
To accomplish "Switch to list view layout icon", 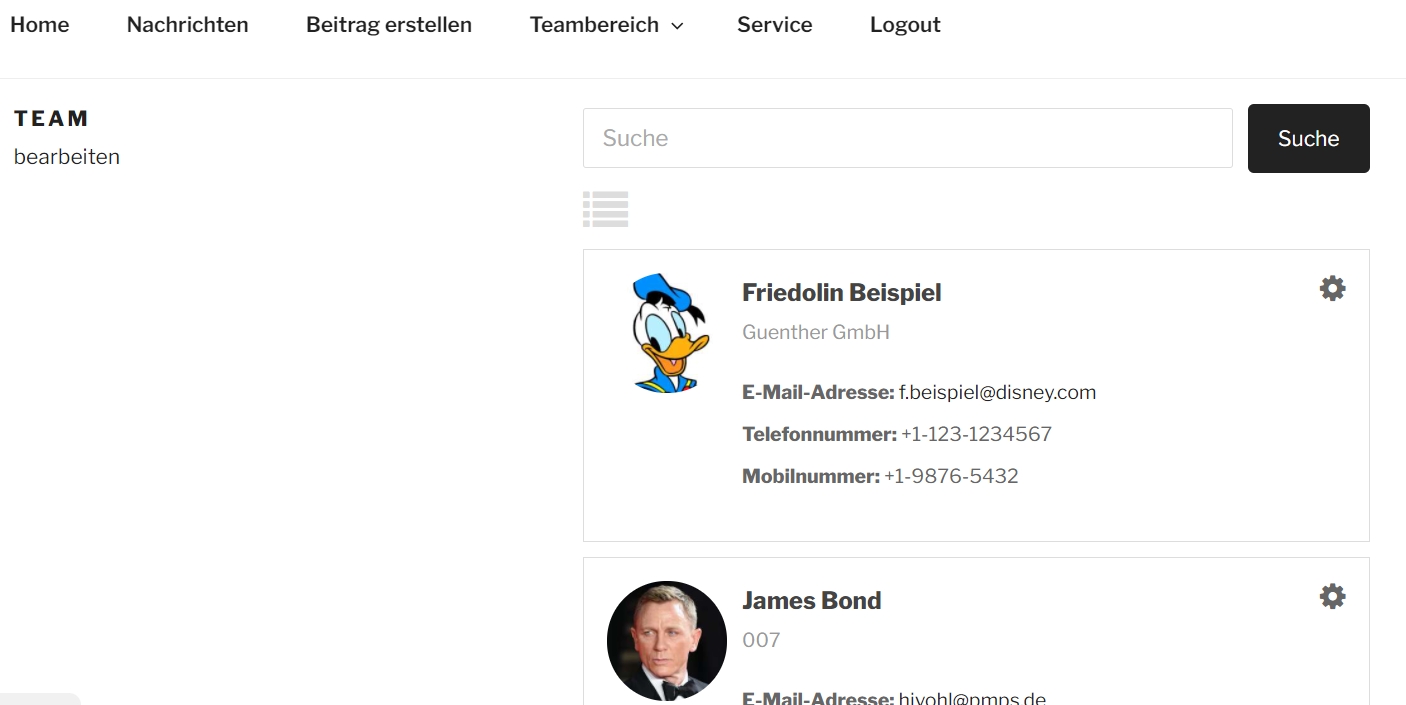I will point(605,209).
